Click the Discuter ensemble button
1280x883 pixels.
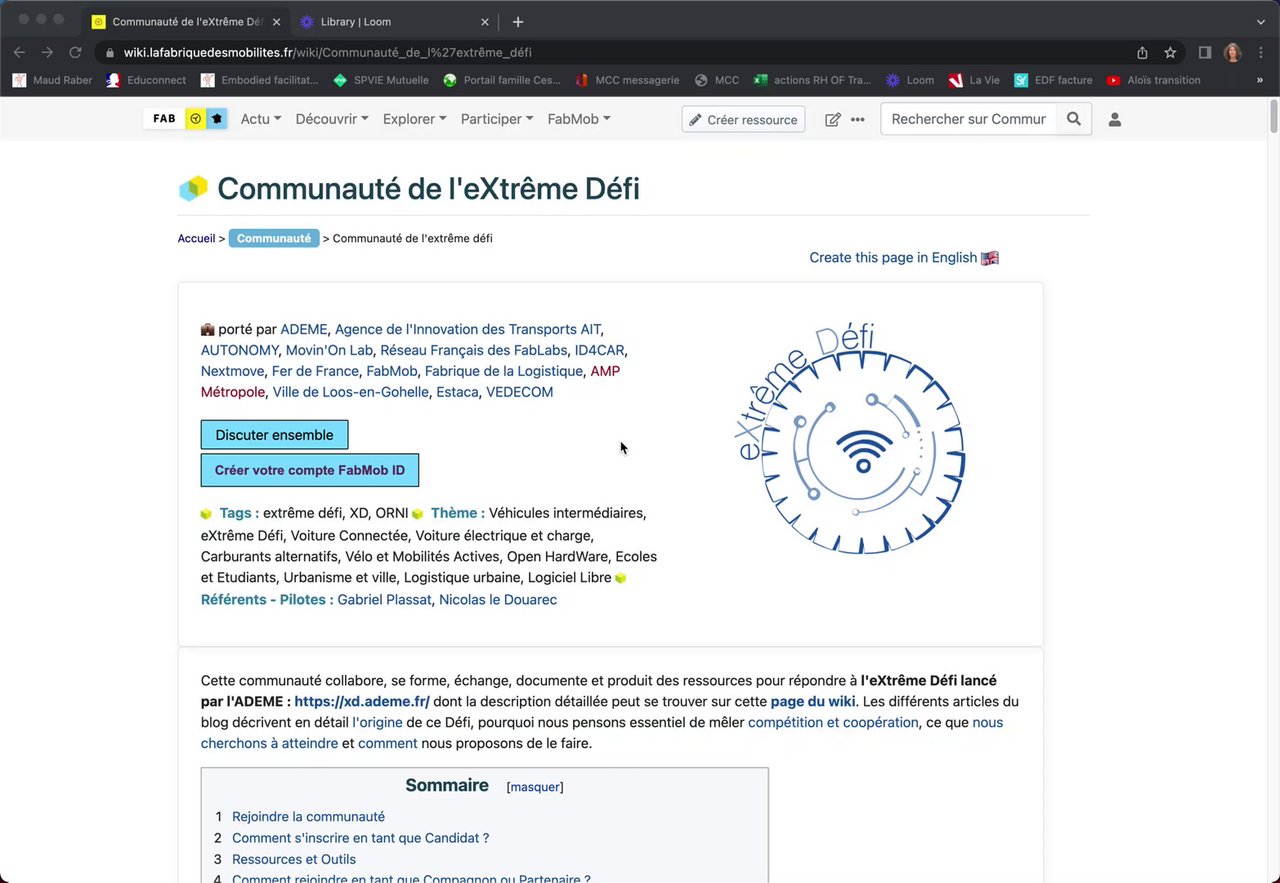(274, 435)
